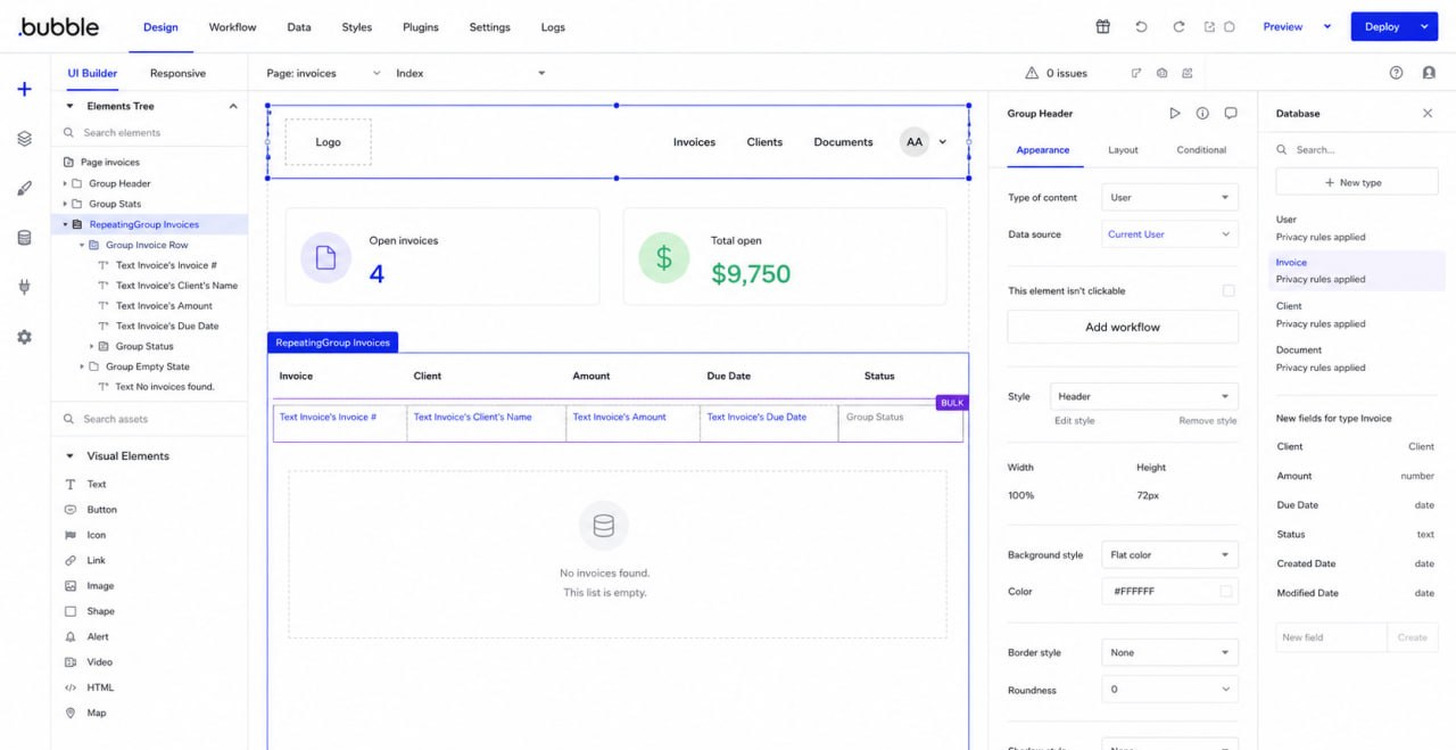Screen dimensions: 1456x750
Task: Close the Database panel
Action: [1427, 113]
